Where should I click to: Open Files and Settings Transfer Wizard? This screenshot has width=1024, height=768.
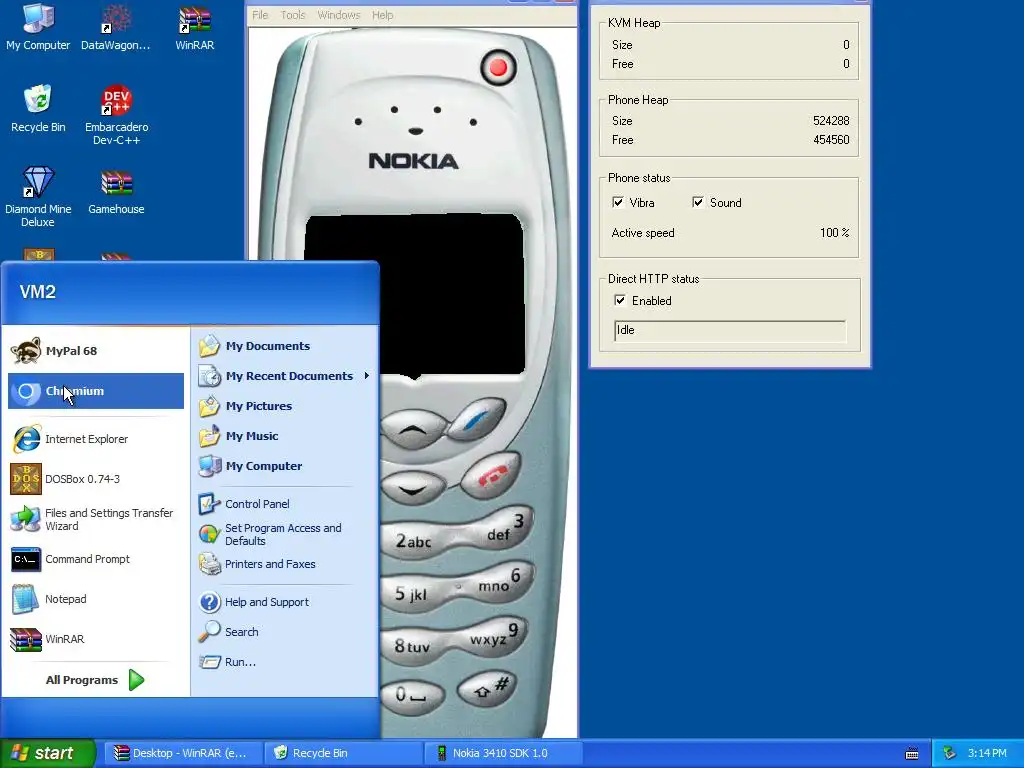click(x=96, y=519)
